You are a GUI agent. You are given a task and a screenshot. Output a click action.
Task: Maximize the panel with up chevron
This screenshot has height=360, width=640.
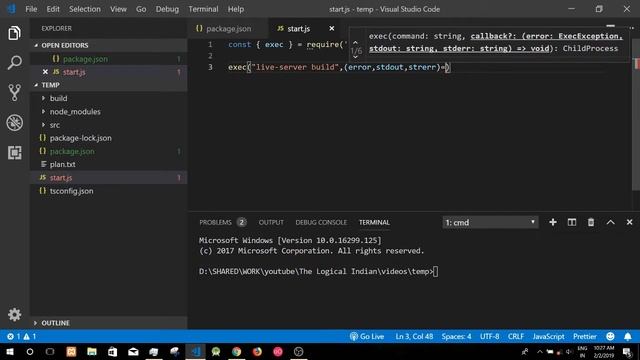tap(610, 222)
